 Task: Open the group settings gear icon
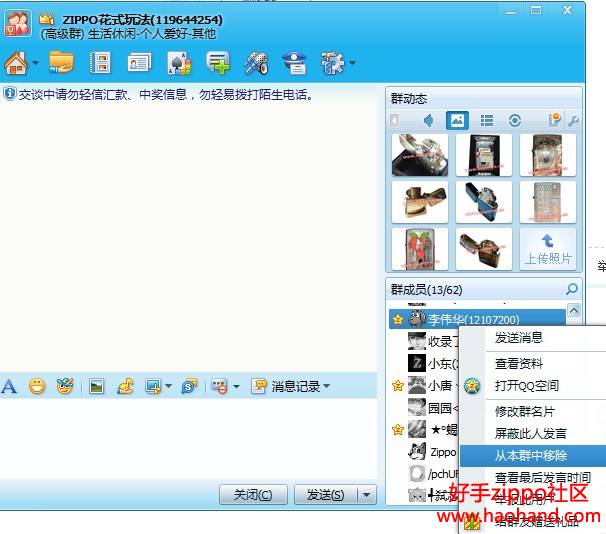point(332,63)
